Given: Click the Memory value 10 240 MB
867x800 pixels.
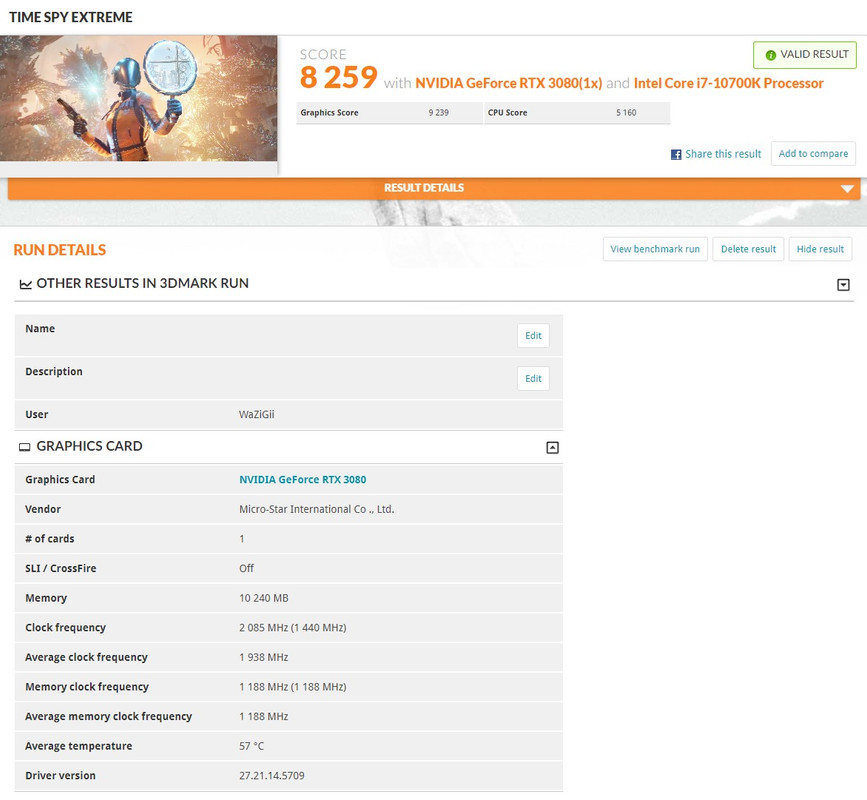Looking at the screenshot, I should tap(263, 598).
